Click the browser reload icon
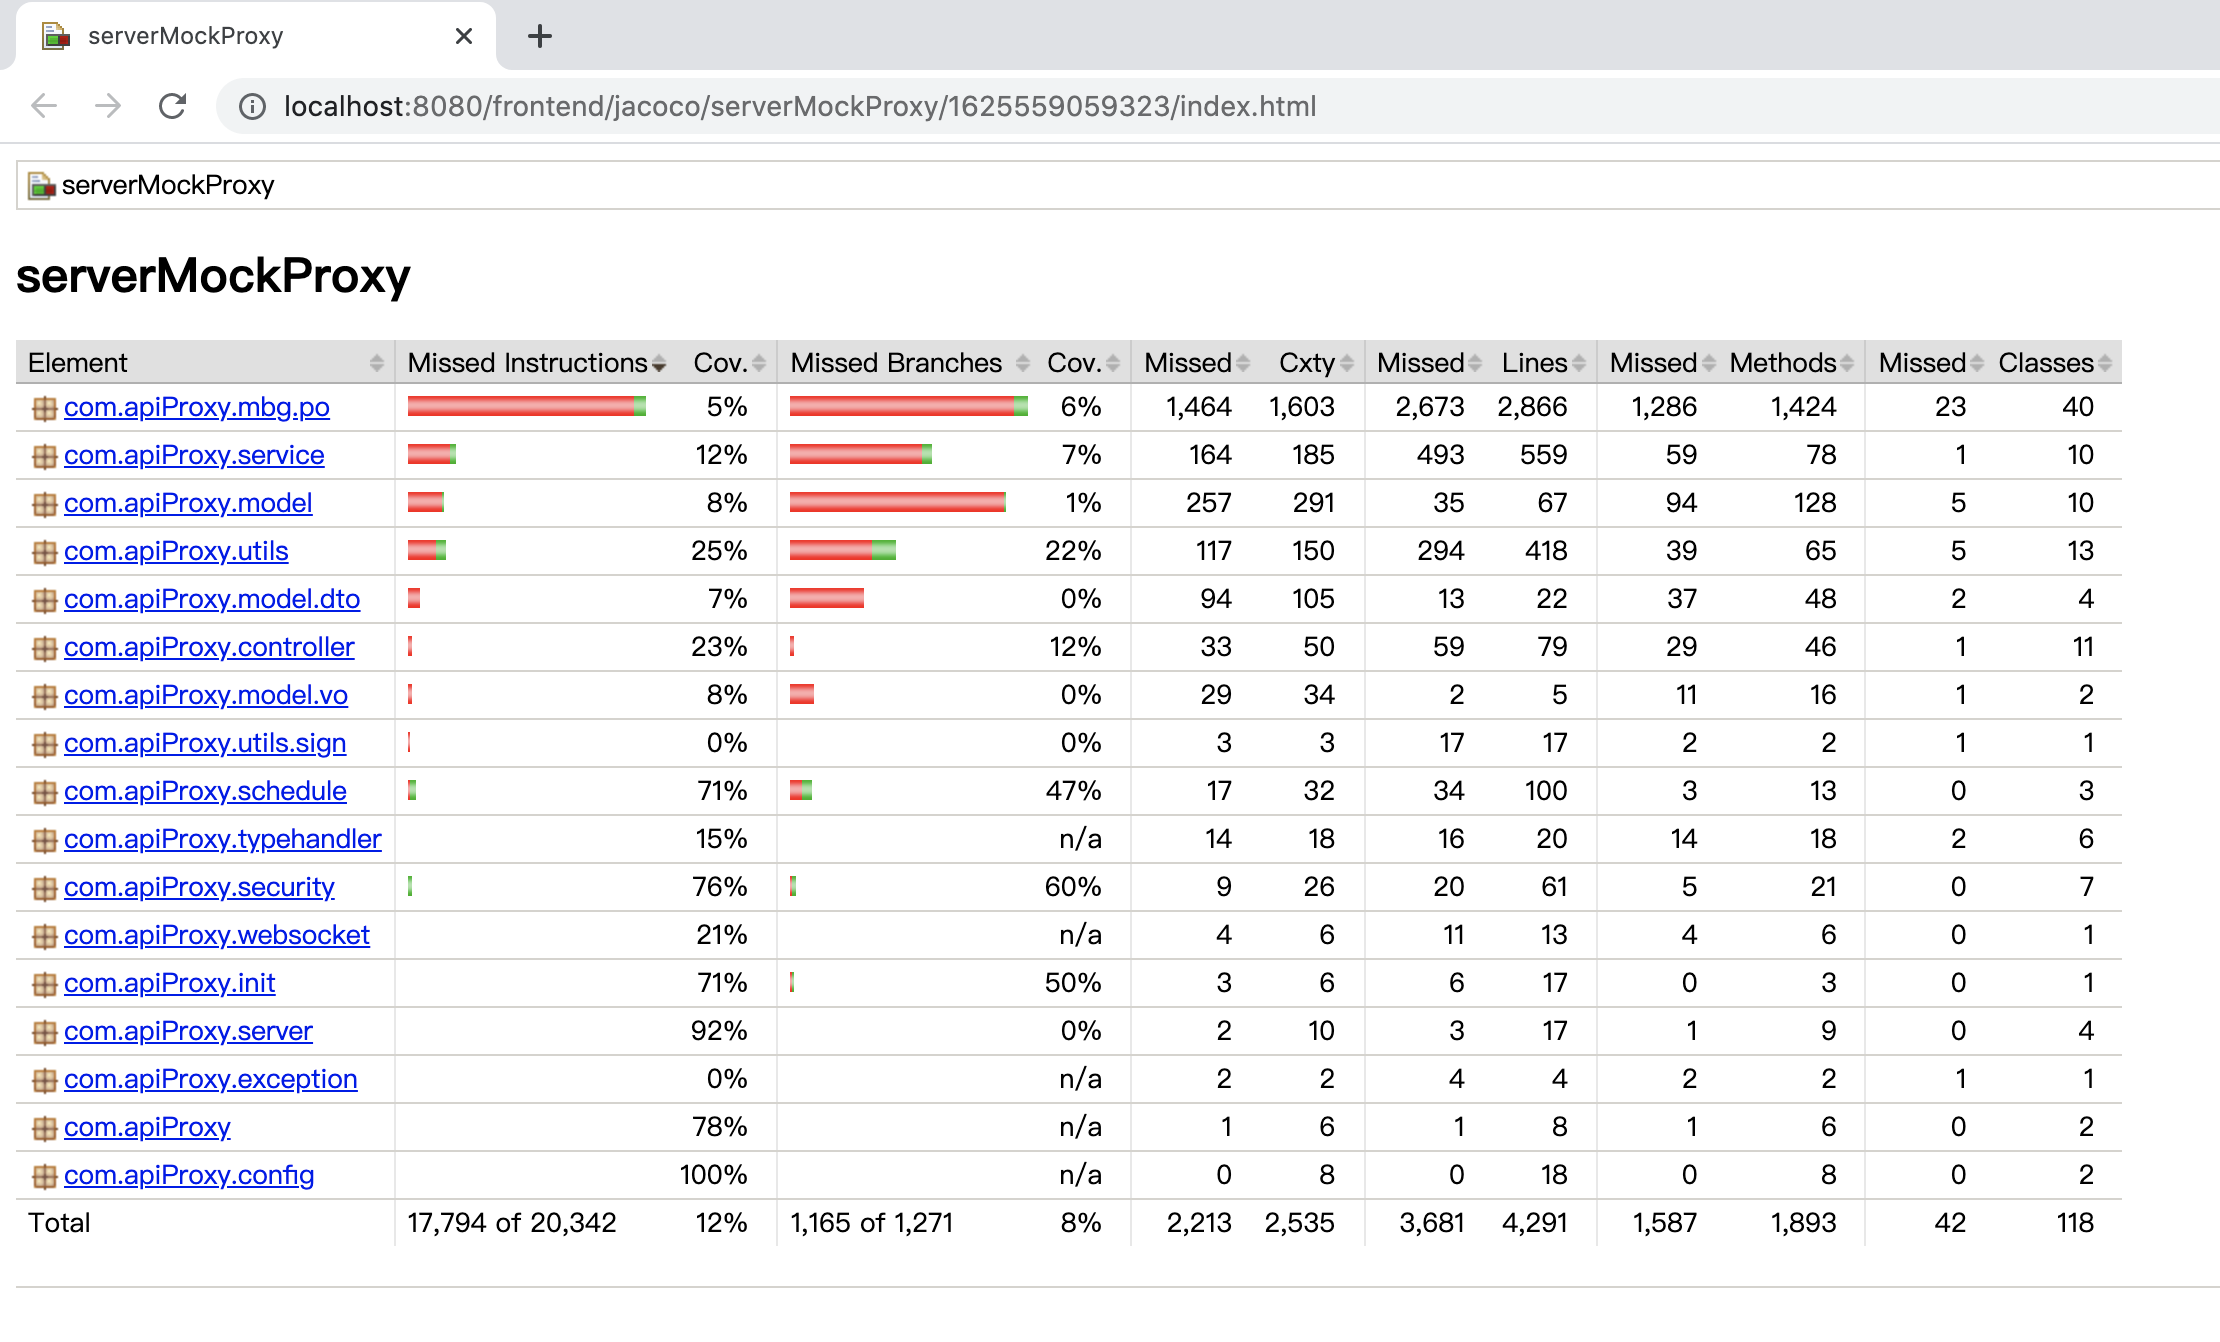 point(173,106)
